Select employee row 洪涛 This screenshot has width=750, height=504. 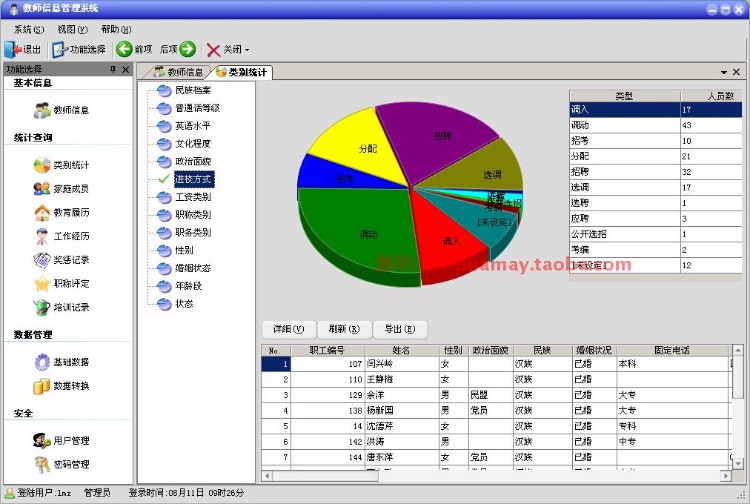(x=496, y=441)
